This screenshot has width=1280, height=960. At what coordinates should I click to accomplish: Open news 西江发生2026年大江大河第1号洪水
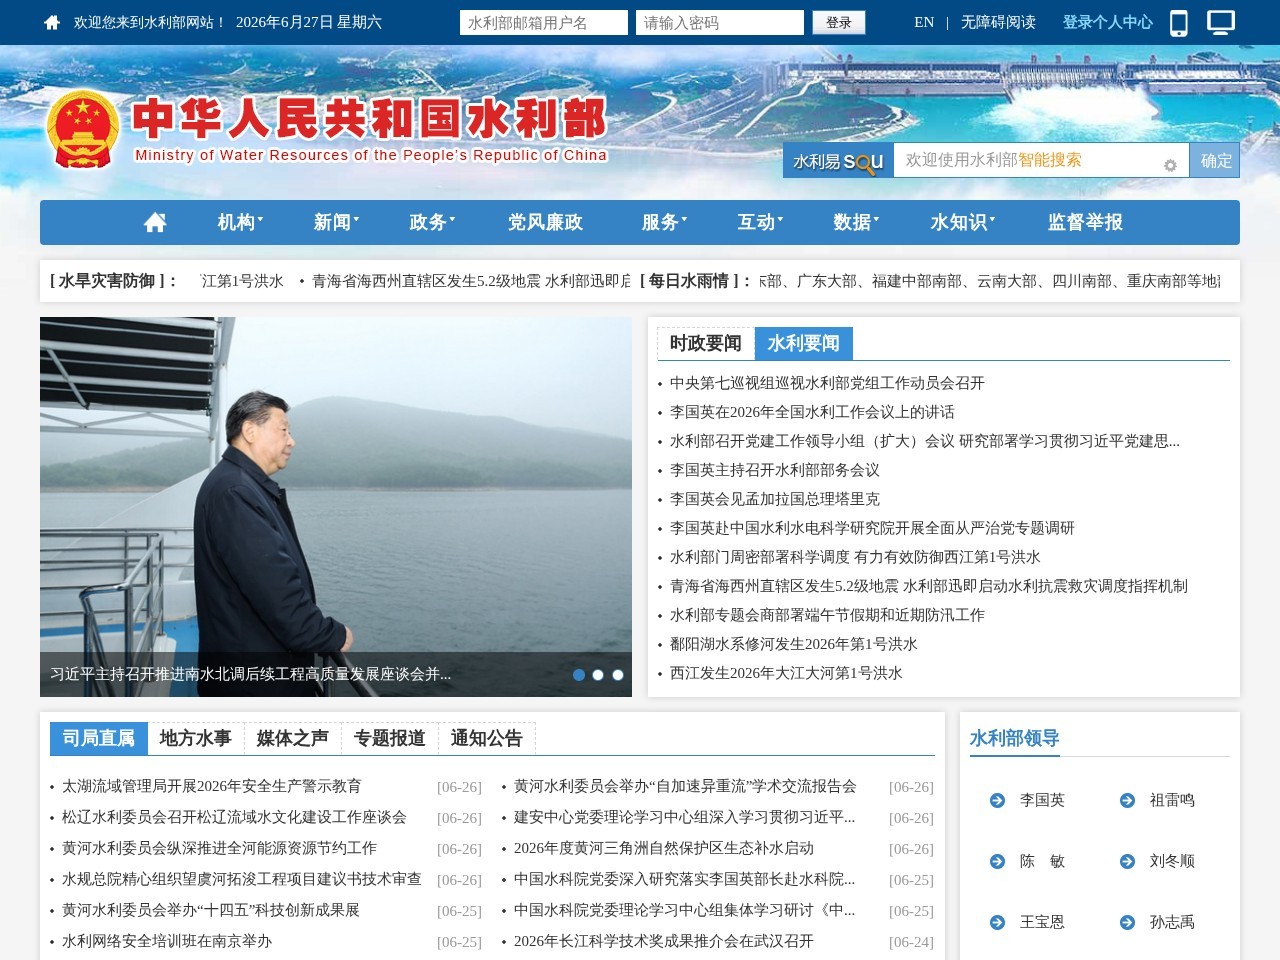click(x=786, y=673)
